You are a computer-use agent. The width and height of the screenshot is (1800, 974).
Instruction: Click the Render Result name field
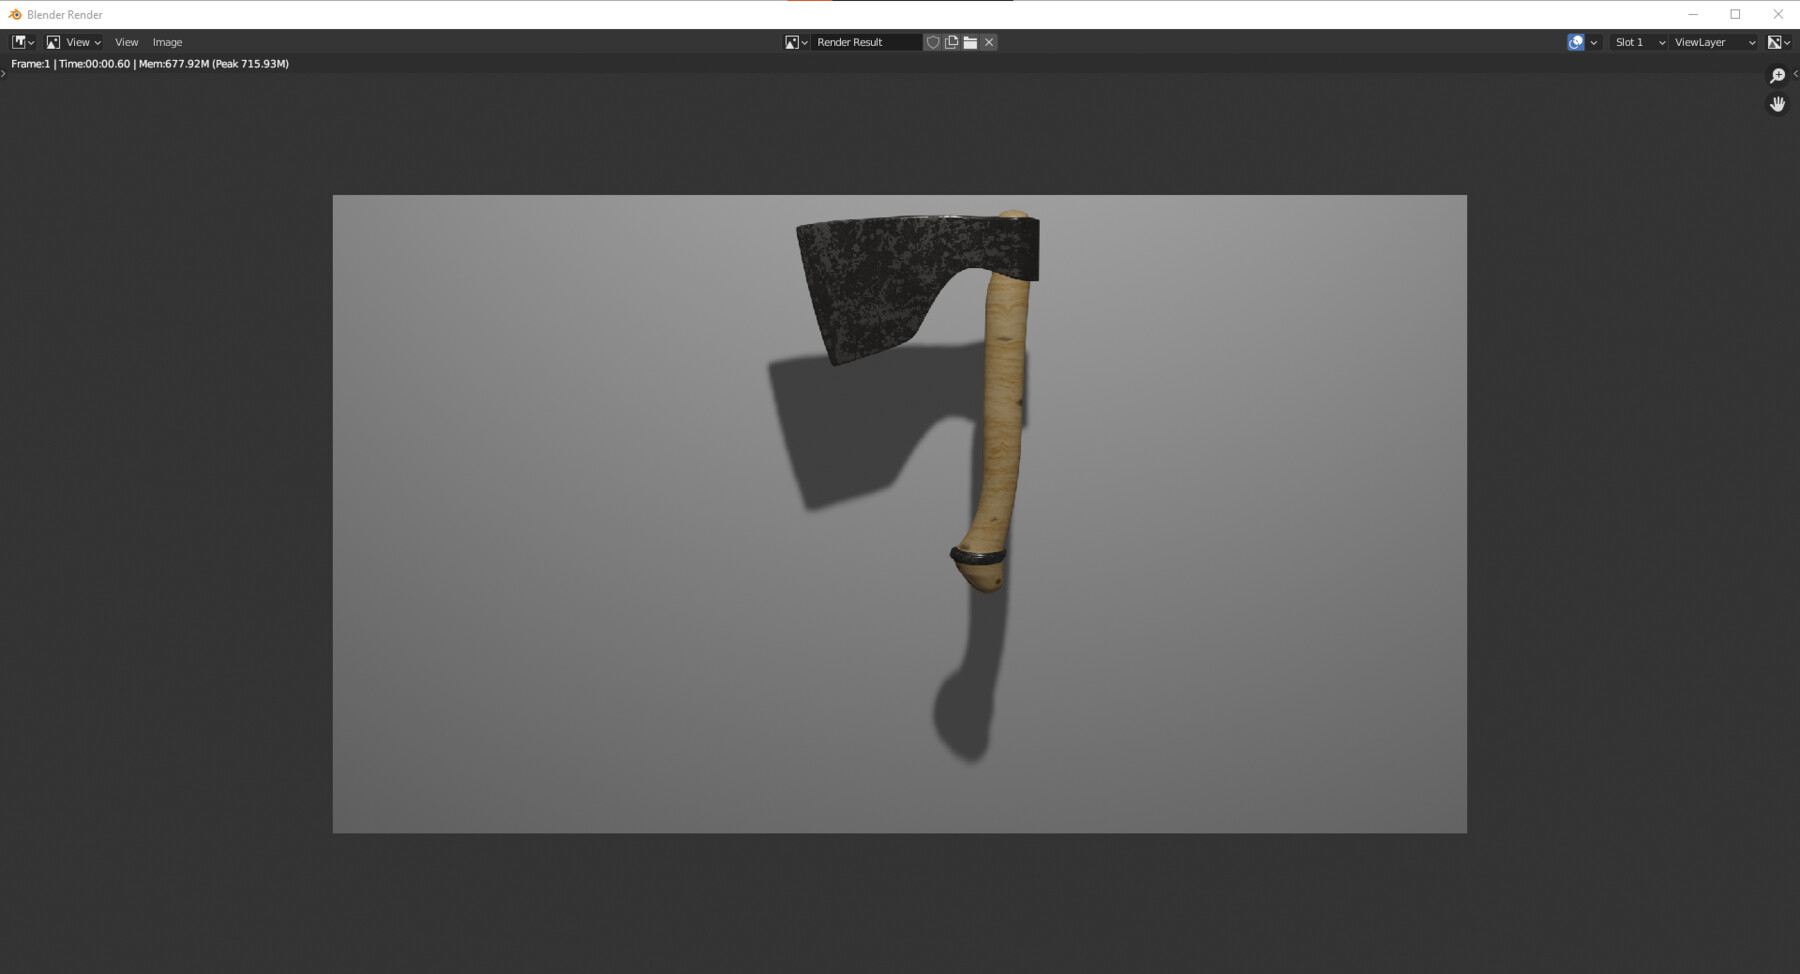click(x=868, y=42)
